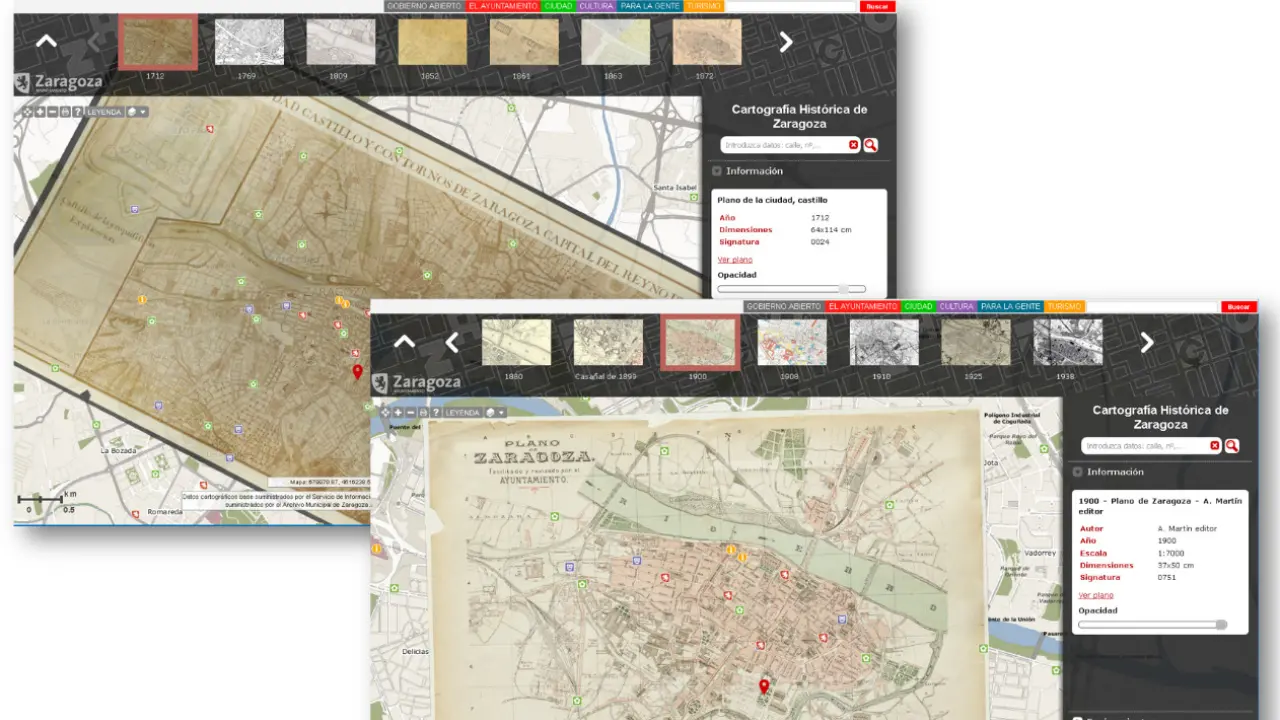
Task: Click Ver plano link for 1712 map
Action: (x=735, y=259)
